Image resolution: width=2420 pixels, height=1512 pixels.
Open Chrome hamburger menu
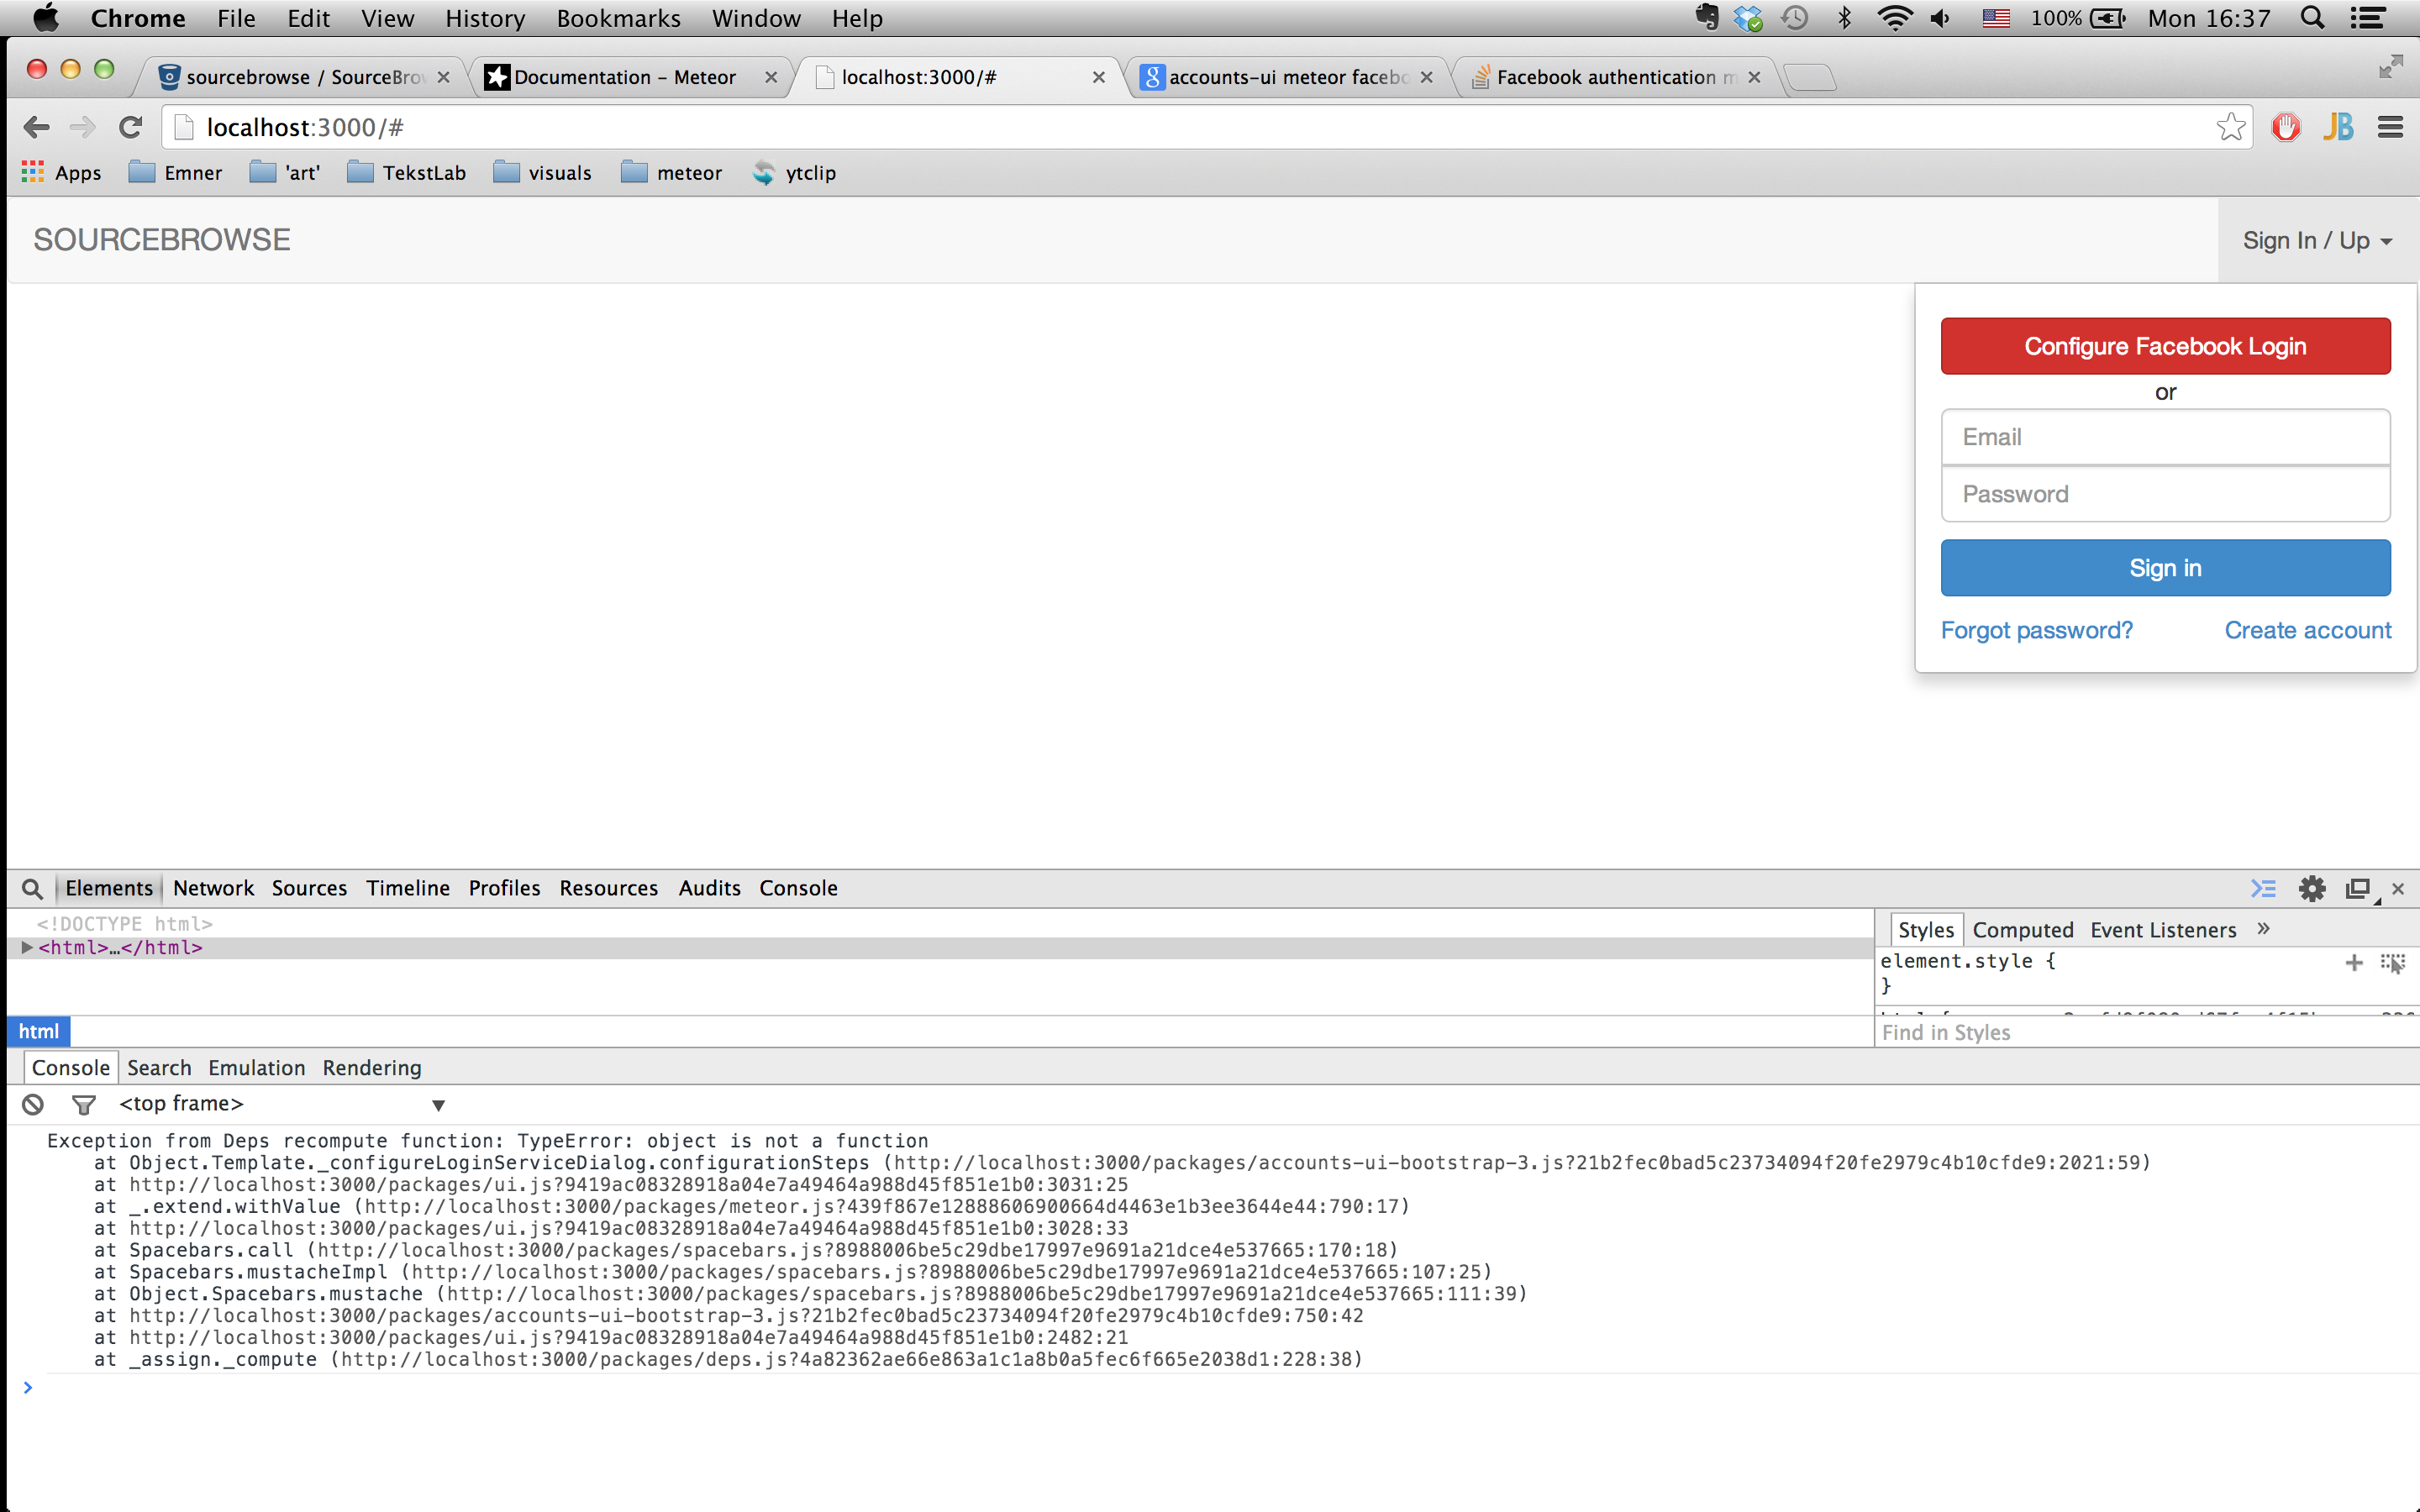pyautogui.click(x=2390, y=127)
